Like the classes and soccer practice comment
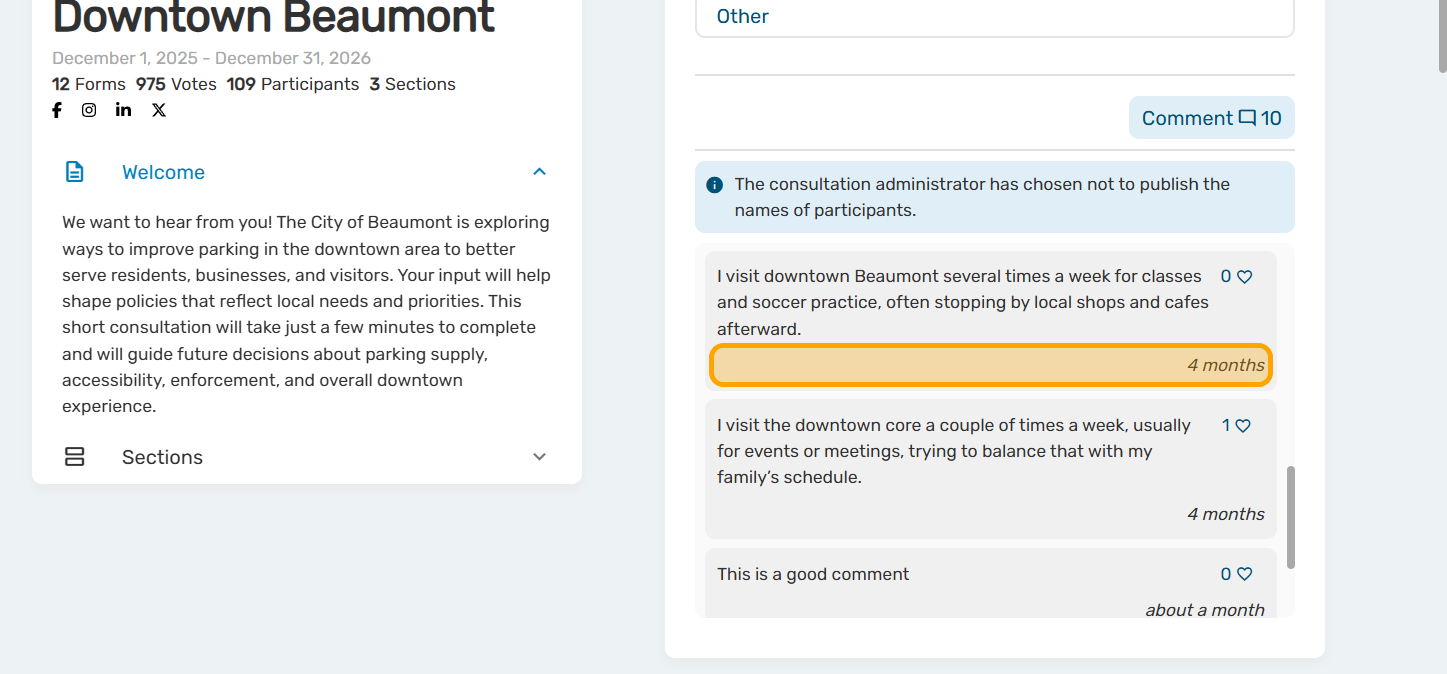This screenshot has width=1447, height=674. point(1245,277)
